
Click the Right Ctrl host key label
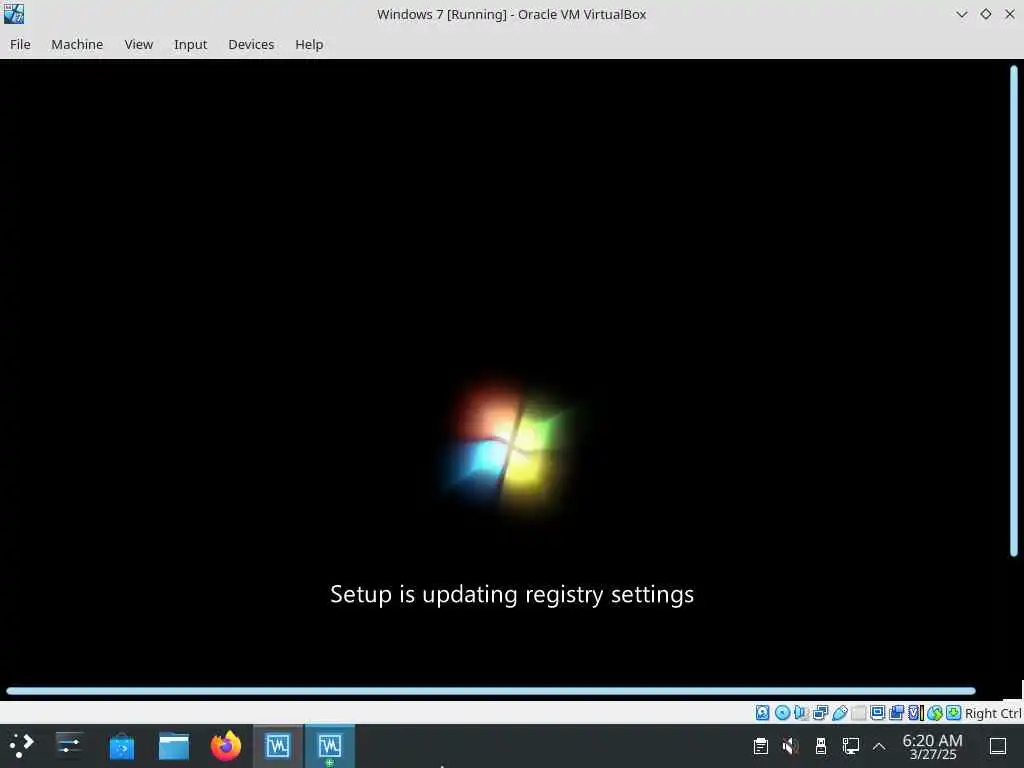coord(993,713)
